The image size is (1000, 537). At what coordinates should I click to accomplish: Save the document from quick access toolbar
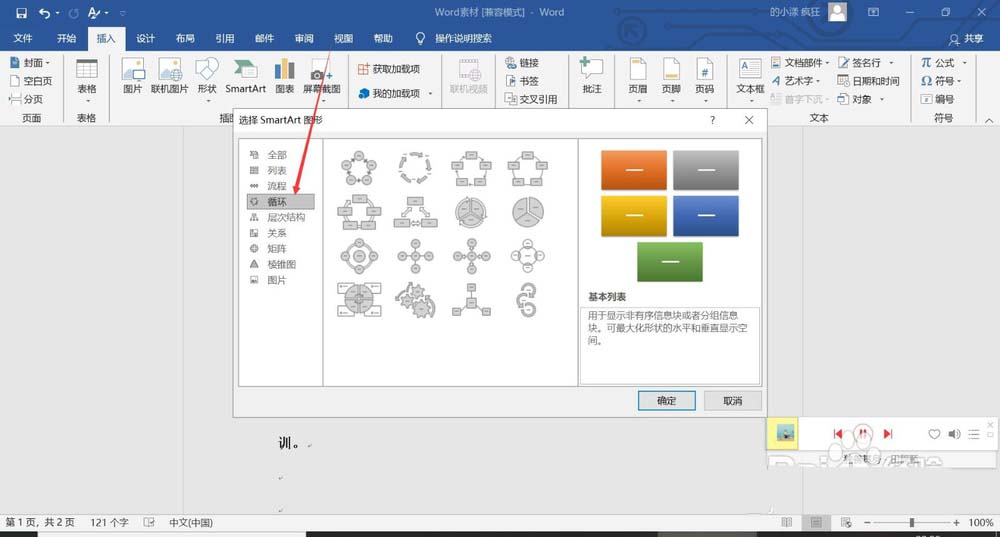(x=21, y=13)
